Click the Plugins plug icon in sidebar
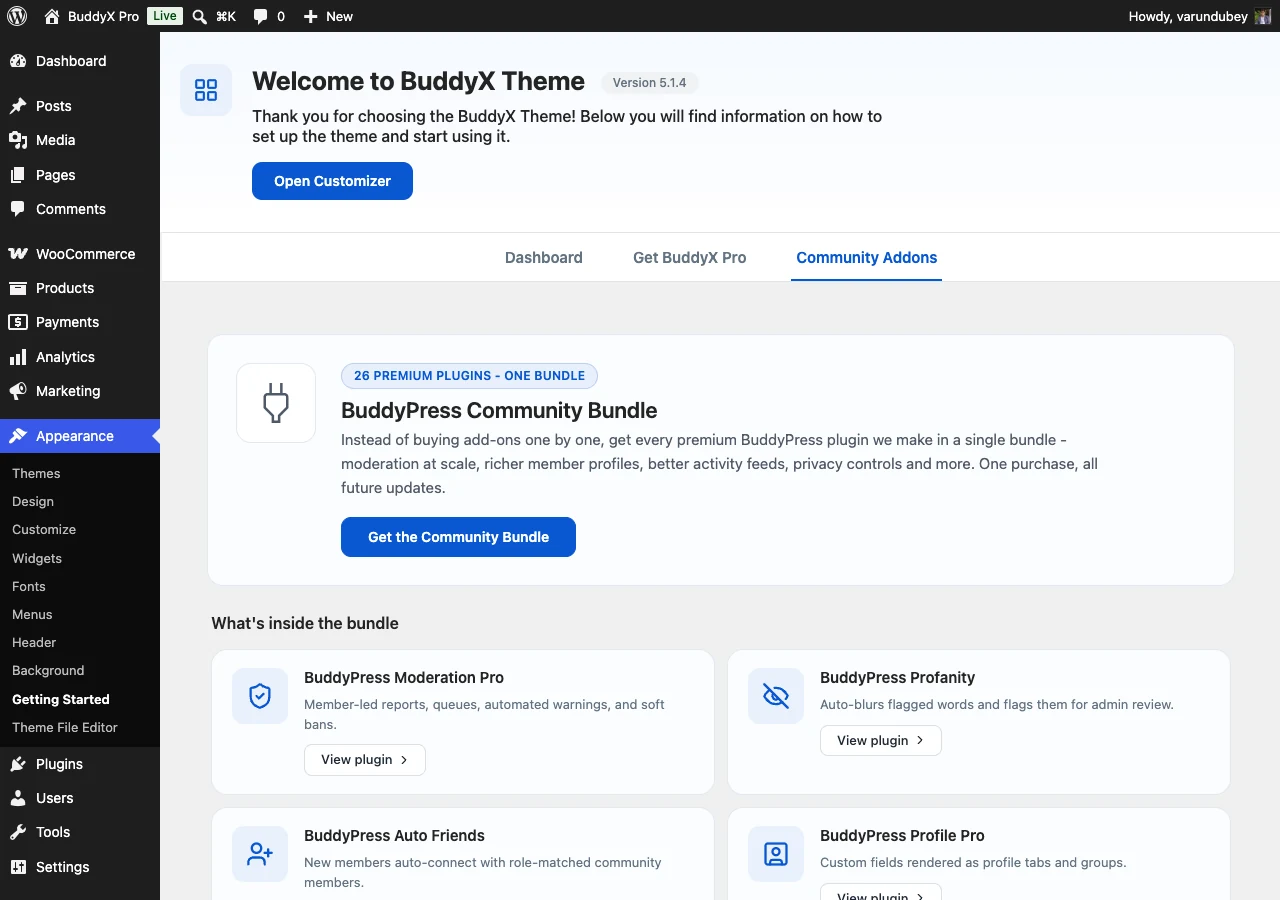The image size is (1280, 900). pyautogui.click(x=18, y=764)
